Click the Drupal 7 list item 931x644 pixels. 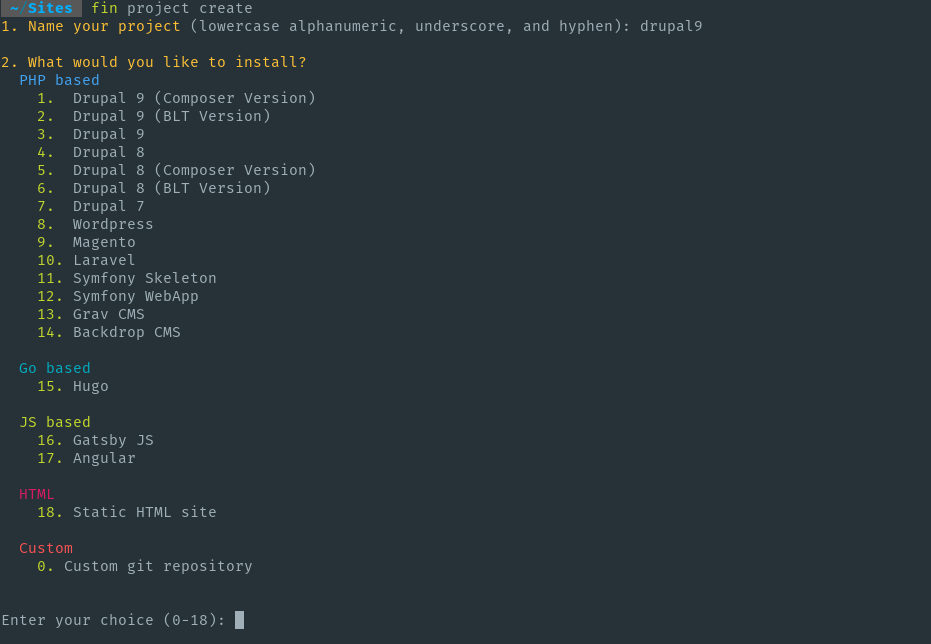(91, 206)
